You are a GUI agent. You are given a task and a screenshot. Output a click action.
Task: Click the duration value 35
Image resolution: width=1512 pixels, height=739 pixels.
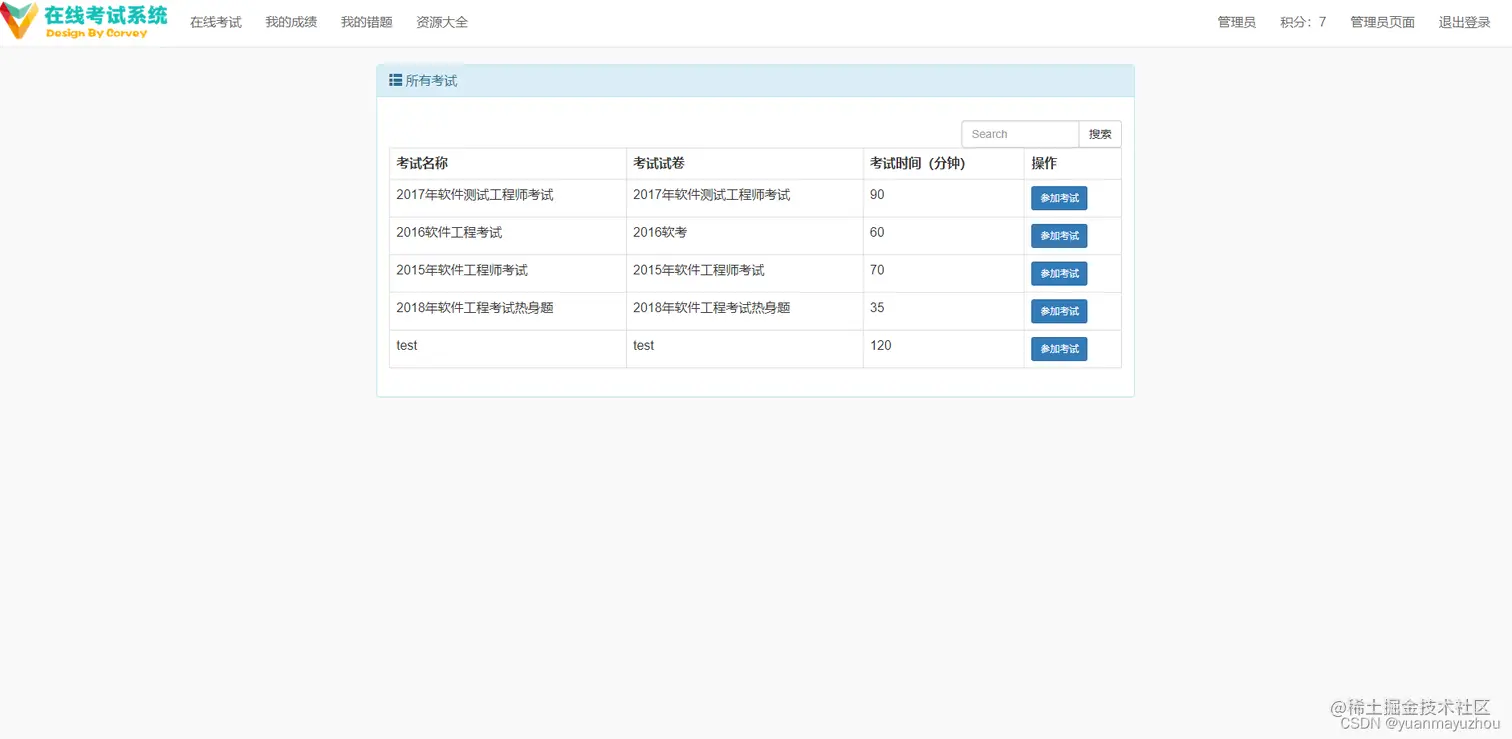click(x=877, y=308)
